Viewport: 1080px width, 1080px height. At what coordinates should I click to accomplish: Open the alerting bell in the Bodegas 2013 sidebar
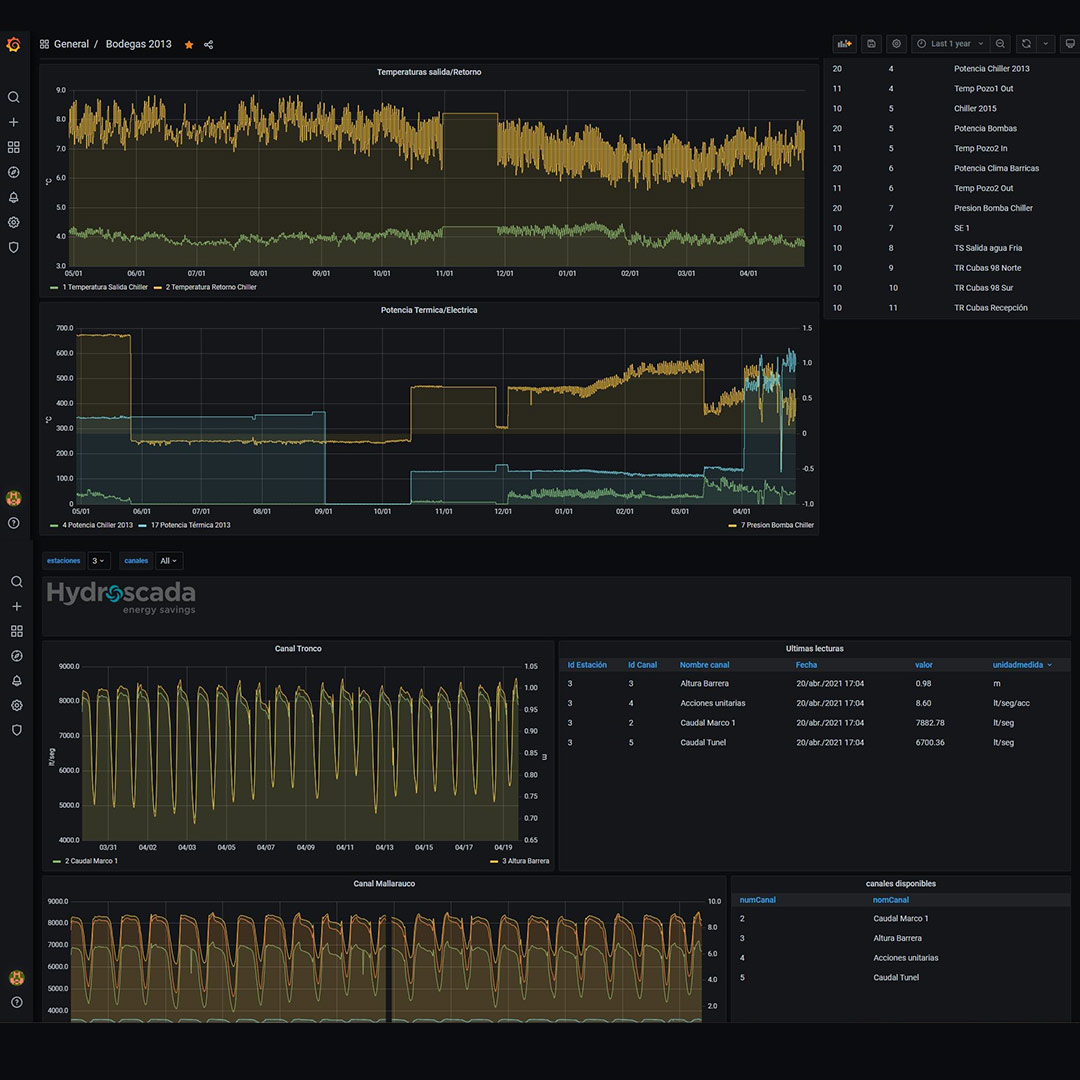click(x=13, y=198)
